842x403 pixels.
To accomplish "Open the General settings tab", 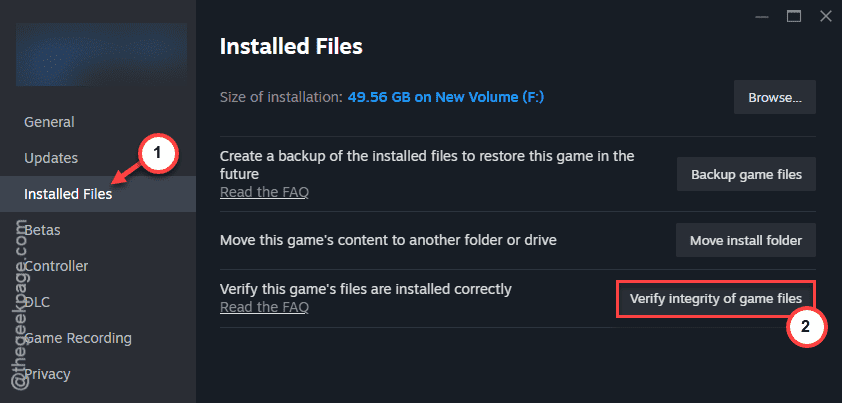I will tap(49, 122).
